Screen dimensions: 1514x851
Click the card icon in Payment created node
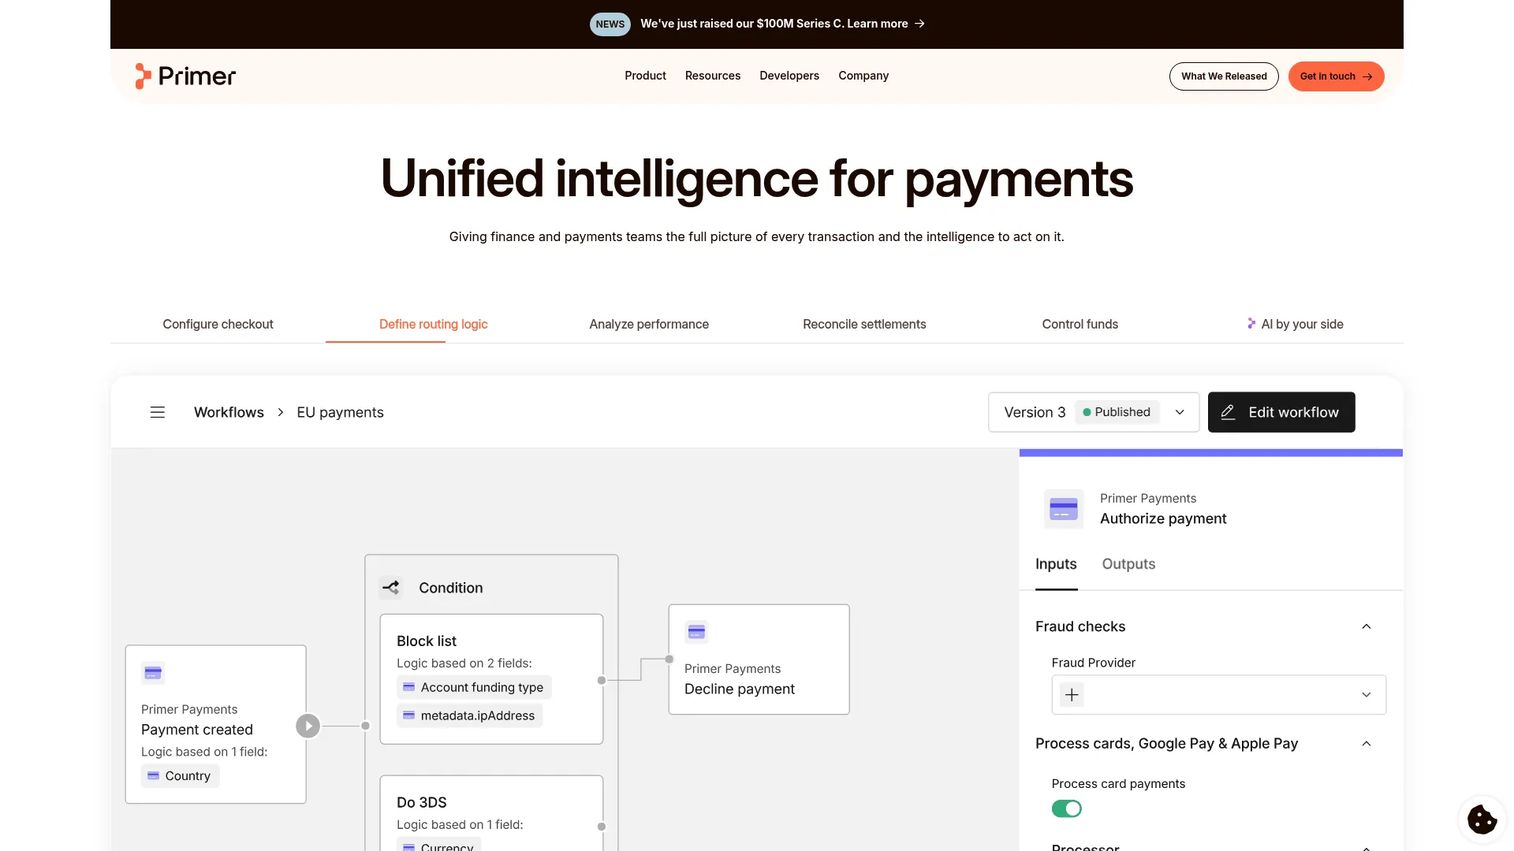(153, 673)
